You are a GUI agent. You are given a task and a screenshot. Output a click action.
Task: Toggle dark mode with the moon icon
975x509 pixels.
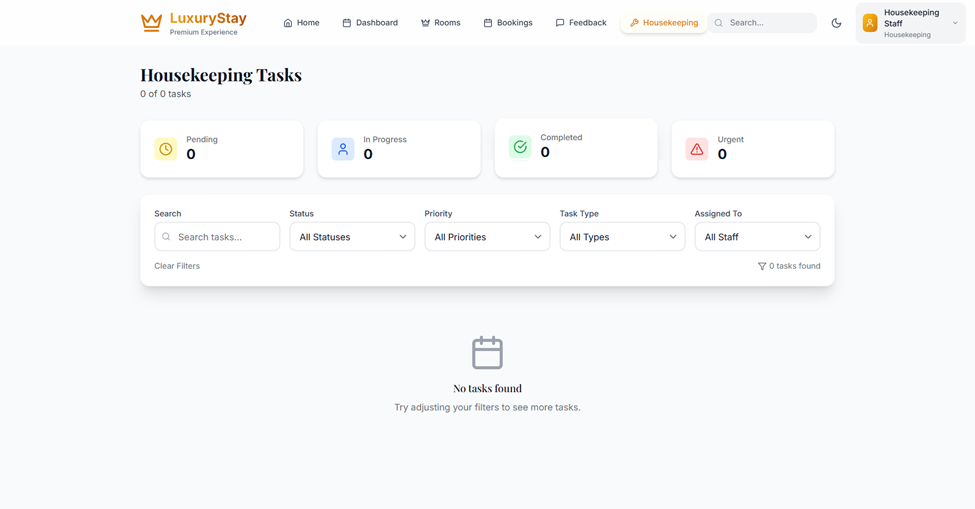coord(836,23)
